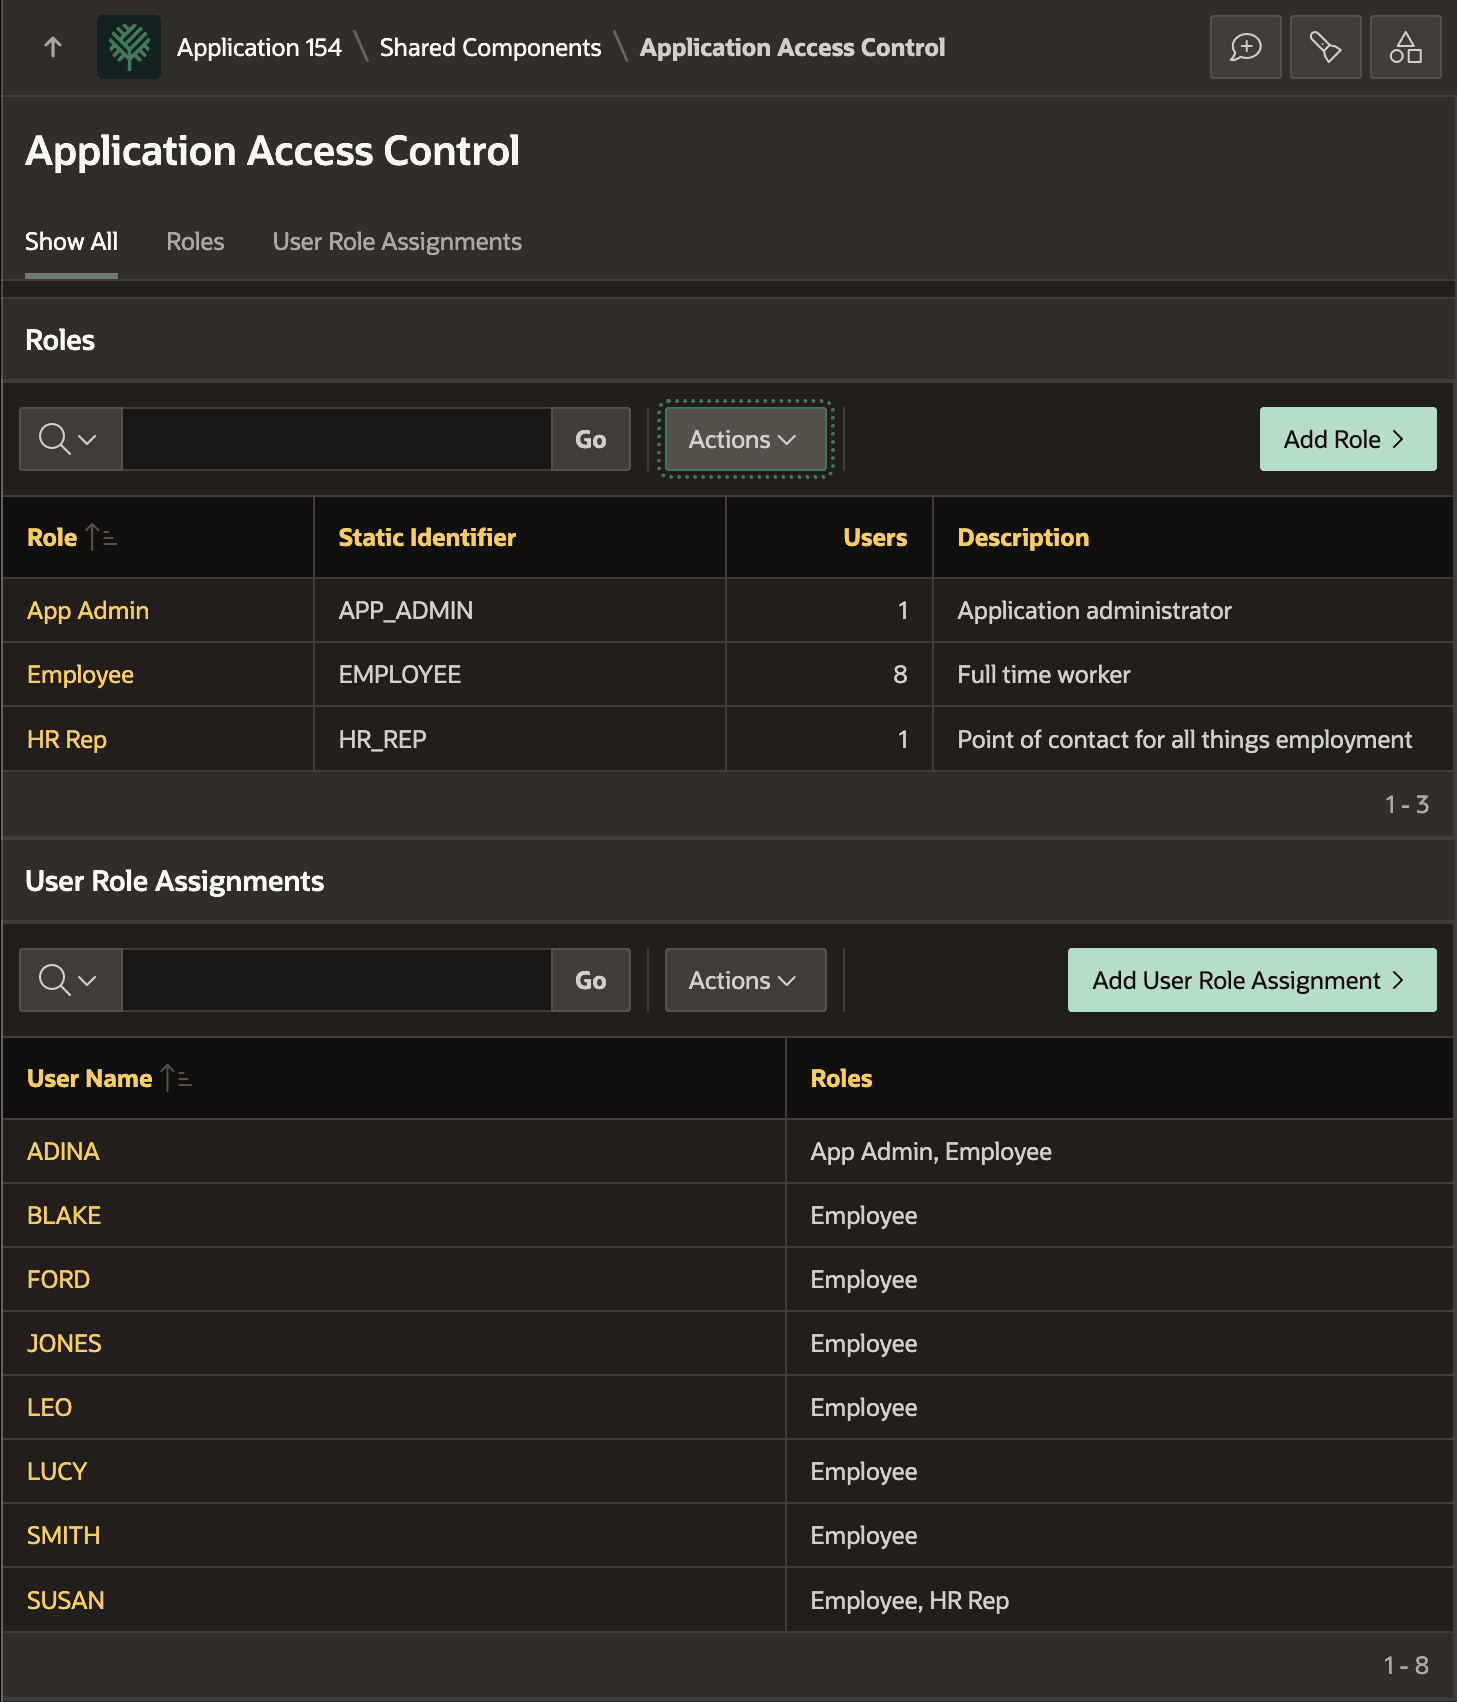The image size is (1457, 1702).
Task: Click the Add Role button
Action: 1348,439
